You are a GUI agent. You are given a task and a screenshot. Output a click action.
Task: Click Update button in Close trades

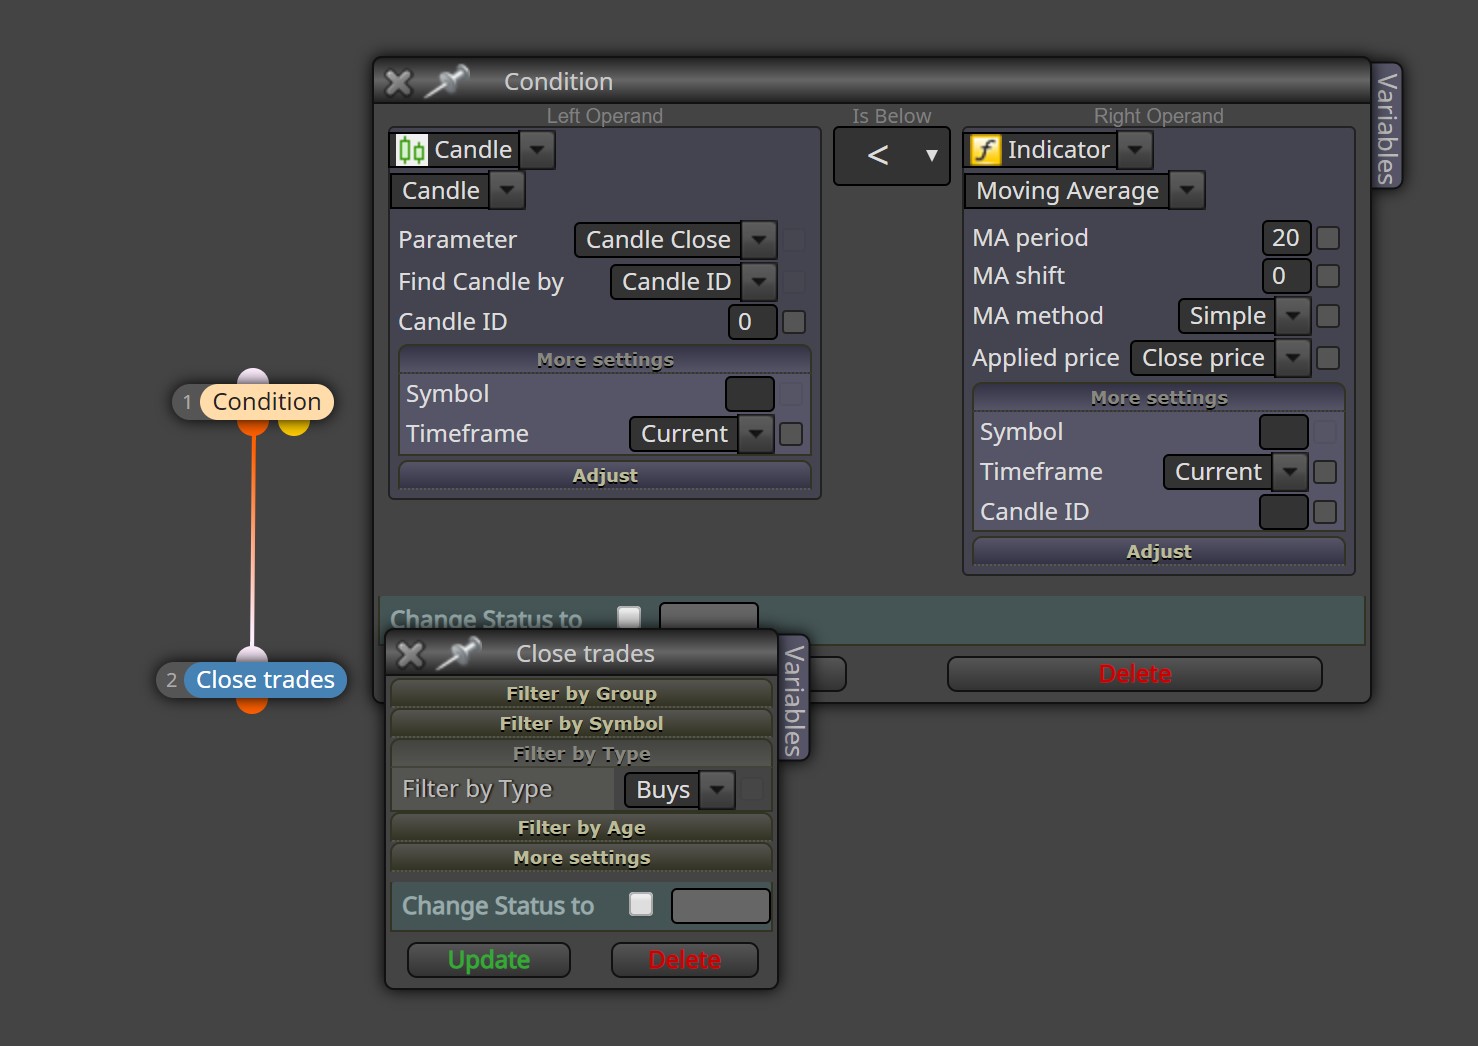[489, 960]
